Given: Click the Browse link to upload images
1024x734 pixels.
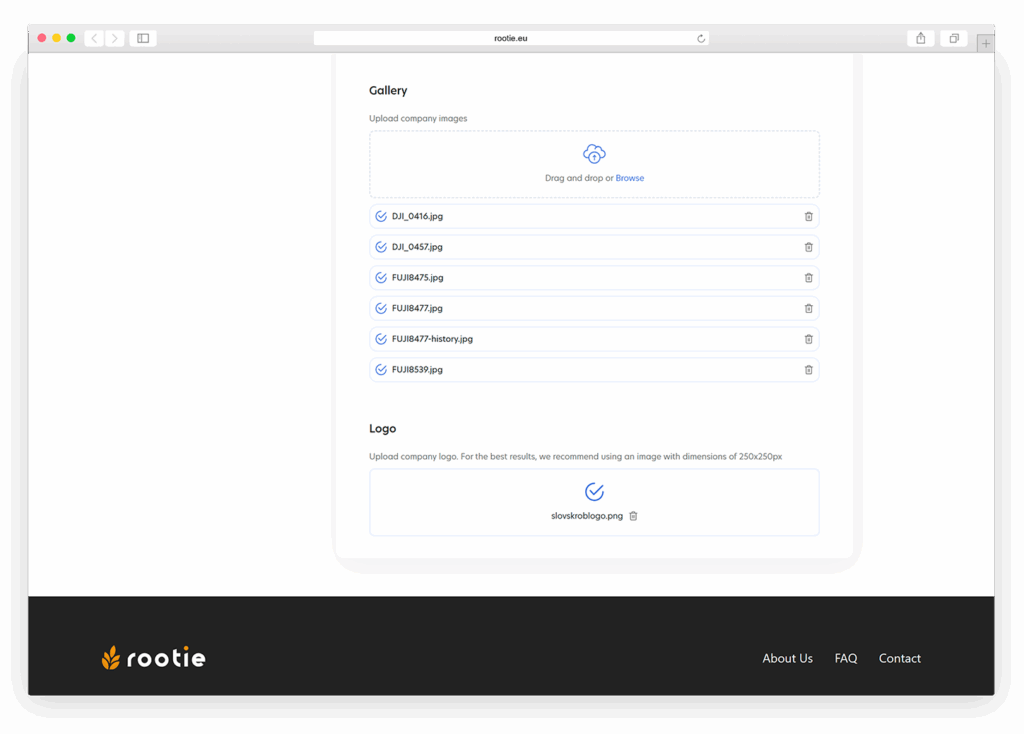Looking at the screenshot, I should point(630,178).
